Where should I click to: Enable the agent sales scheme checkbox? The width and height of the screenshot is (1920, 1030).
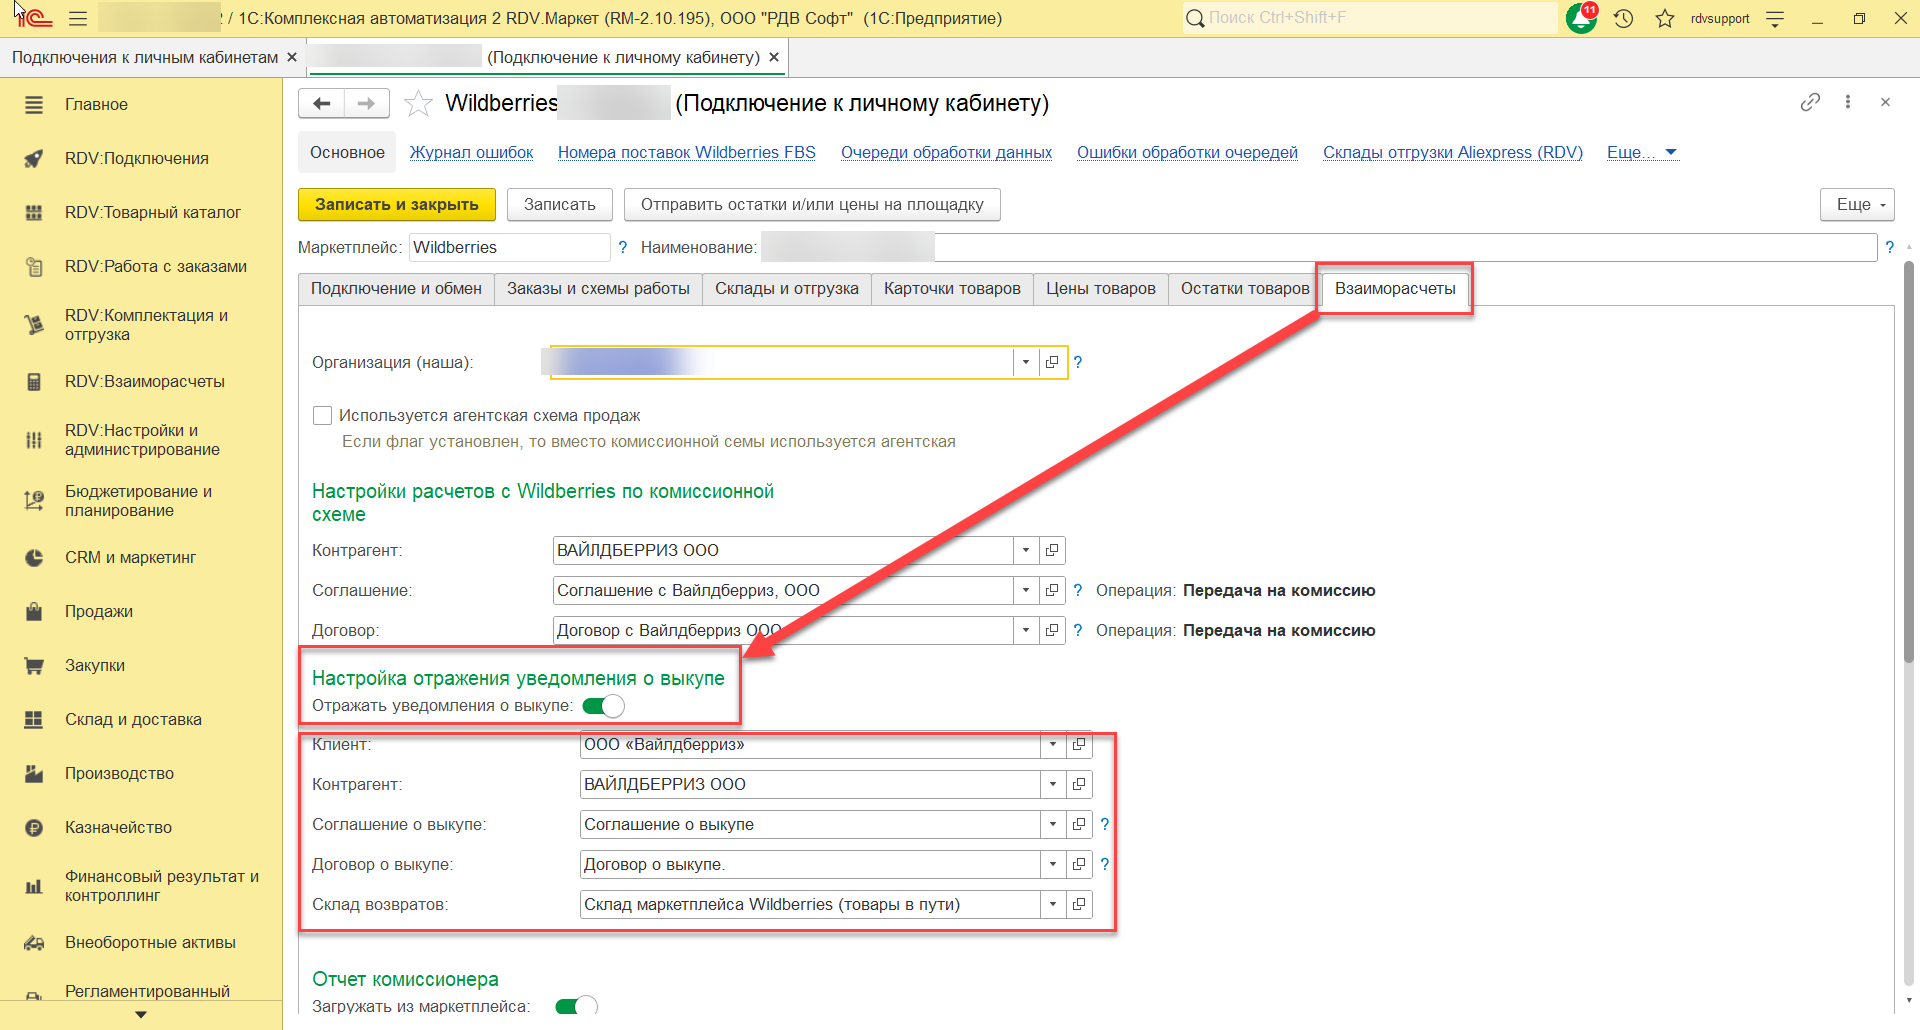point(322,415)
